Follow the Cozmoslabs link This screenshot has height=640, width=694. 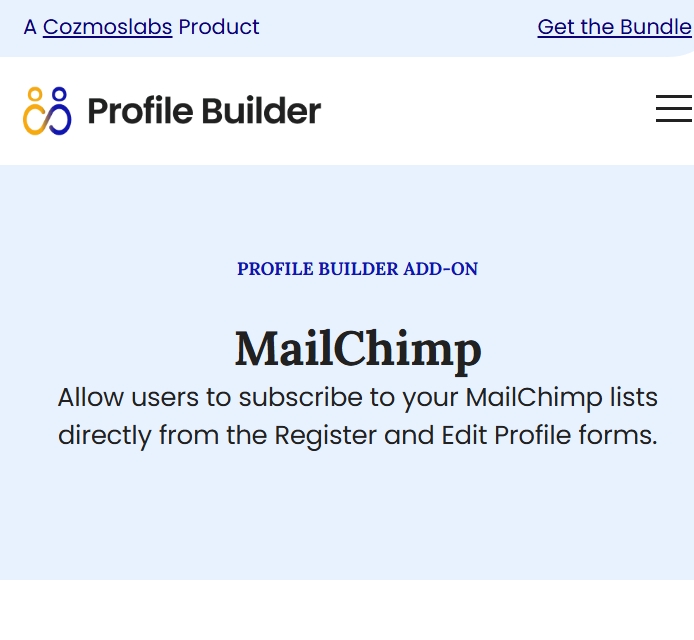[108, 27]
